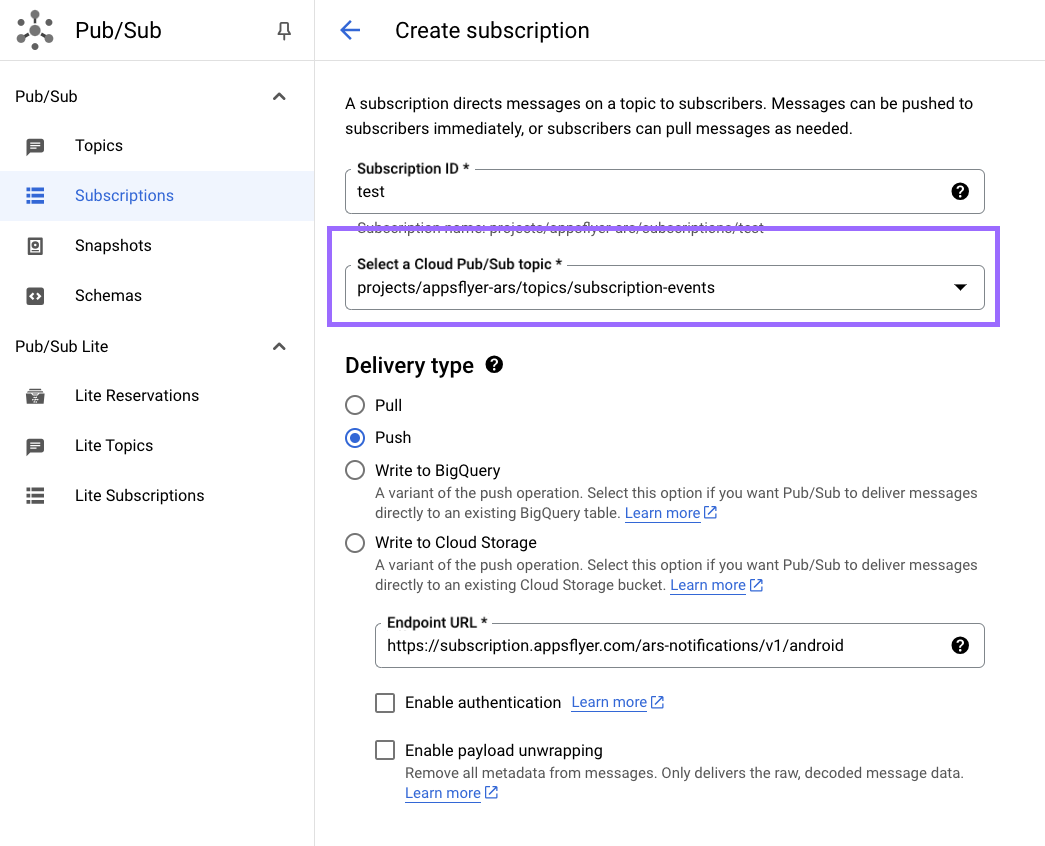Screen dimensions: 1045x846
Task: Click help icon next to Delivery type
Action: coord(494,365)
